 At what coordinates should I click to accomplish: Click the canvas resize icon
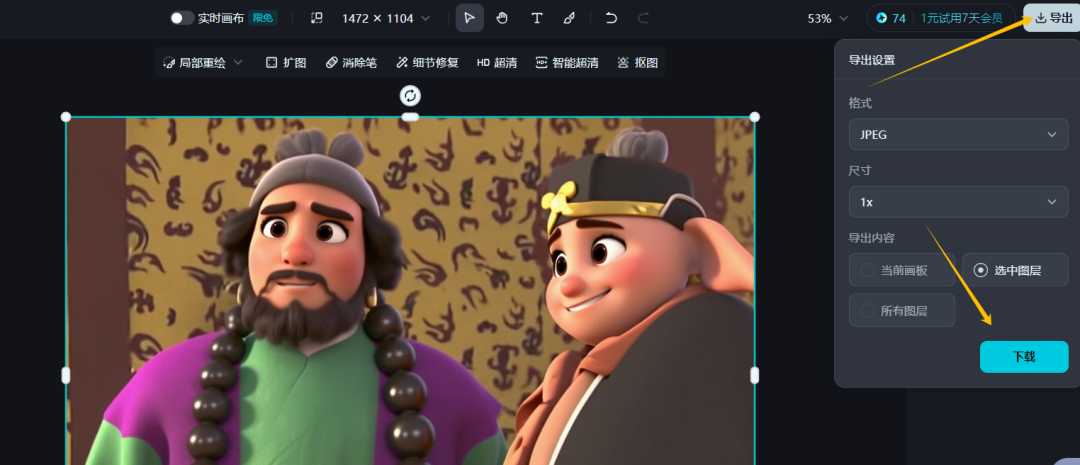(x=317, y=18)
